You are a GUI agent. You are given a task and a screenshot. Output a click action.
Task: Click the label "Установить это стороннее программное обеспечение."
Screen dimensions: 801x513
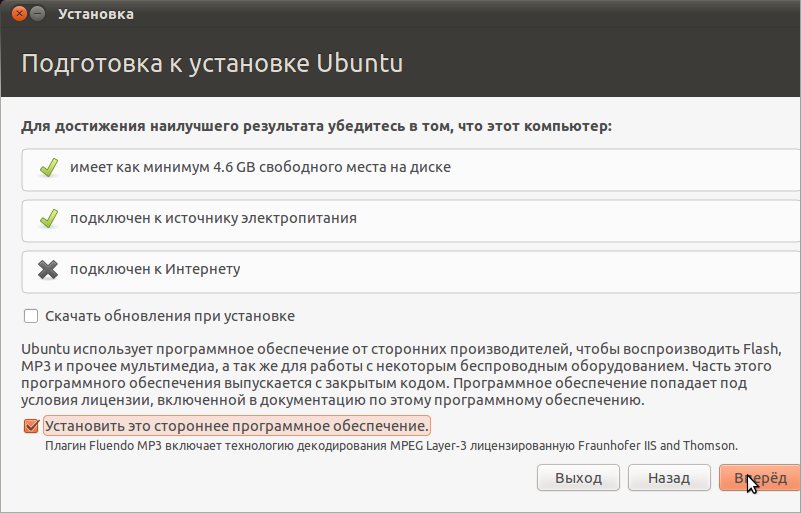click(x=237, y=426)
